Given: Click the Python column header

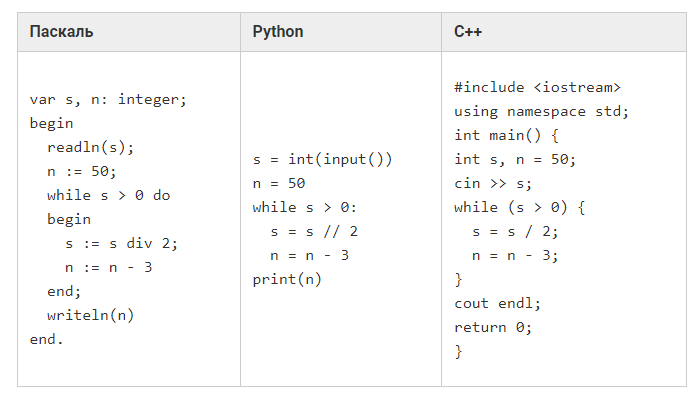Looking at the screenshot, I should 278,32.
